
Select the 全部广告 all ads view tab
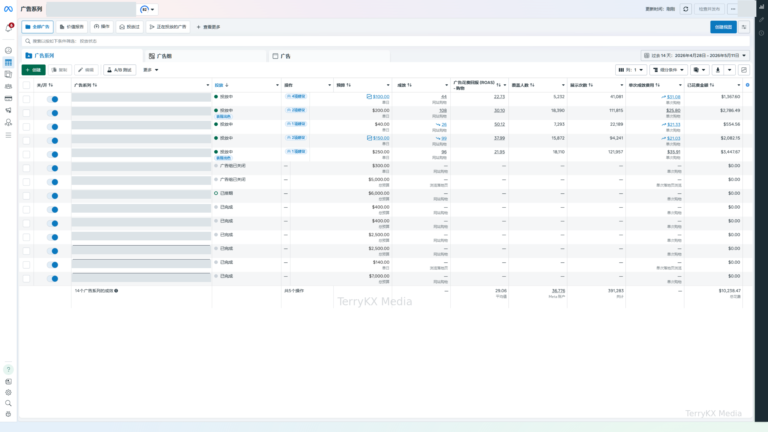tap(37, 27)
